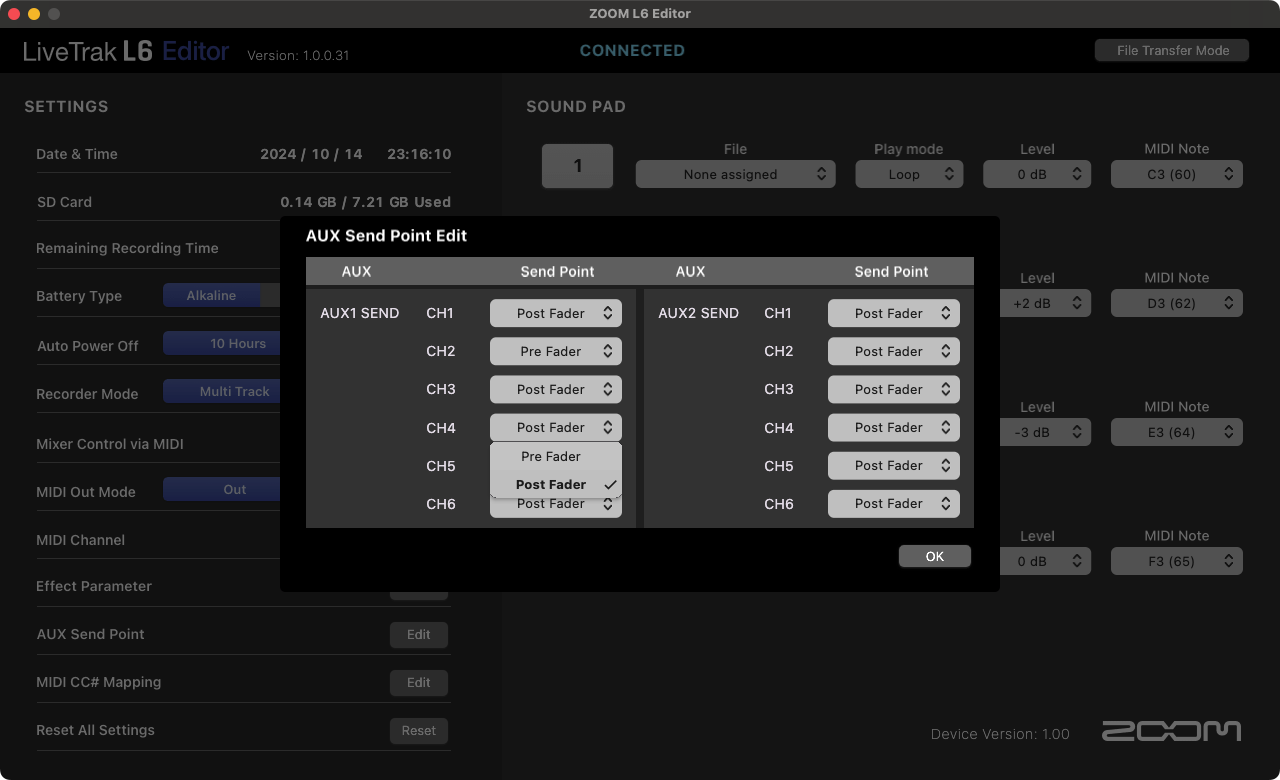
Task: Click Edit button for MIDI CC# Mapping
Action: coord(419,682)
